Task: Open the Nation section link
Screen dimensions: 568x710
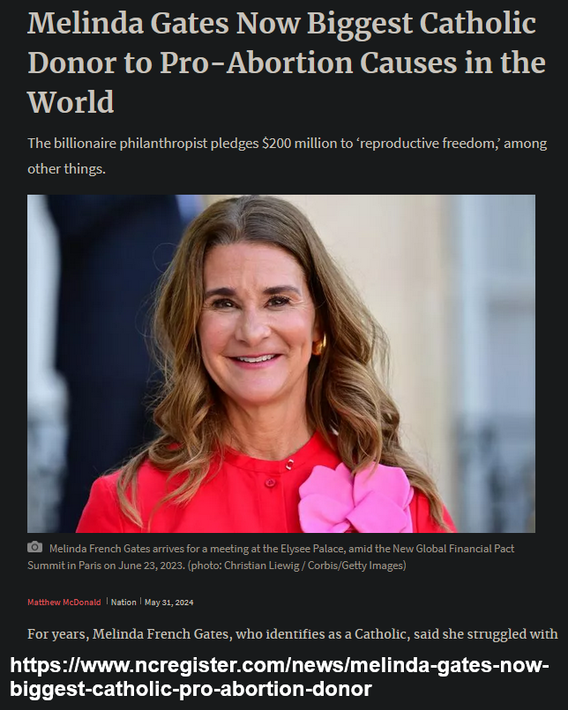Action: coord(124,602)
